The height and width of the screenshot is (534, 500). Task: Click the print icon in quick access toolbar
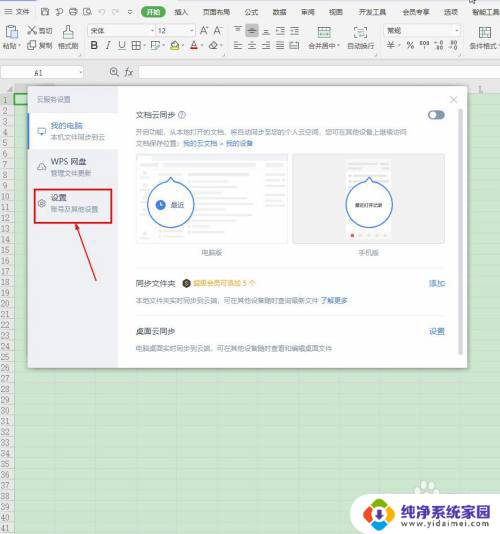(x=73, y=12)
